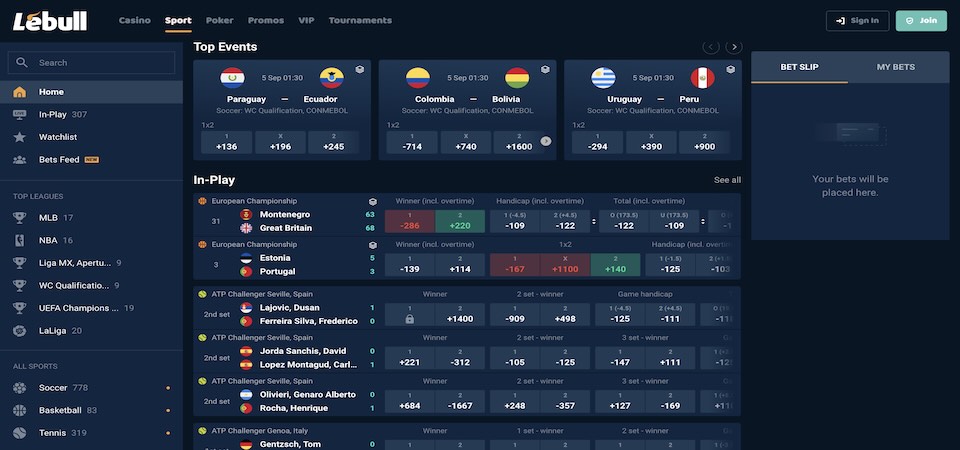Focus the Search input field

tap(91, 62)
